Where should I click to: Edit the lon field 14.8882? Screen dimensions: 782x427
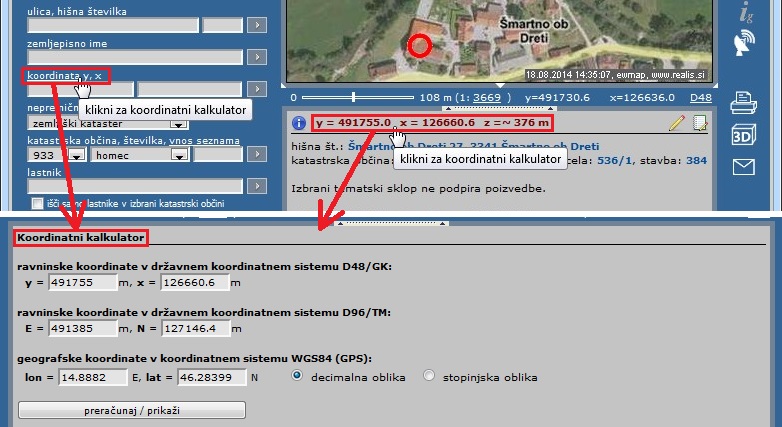93,377
